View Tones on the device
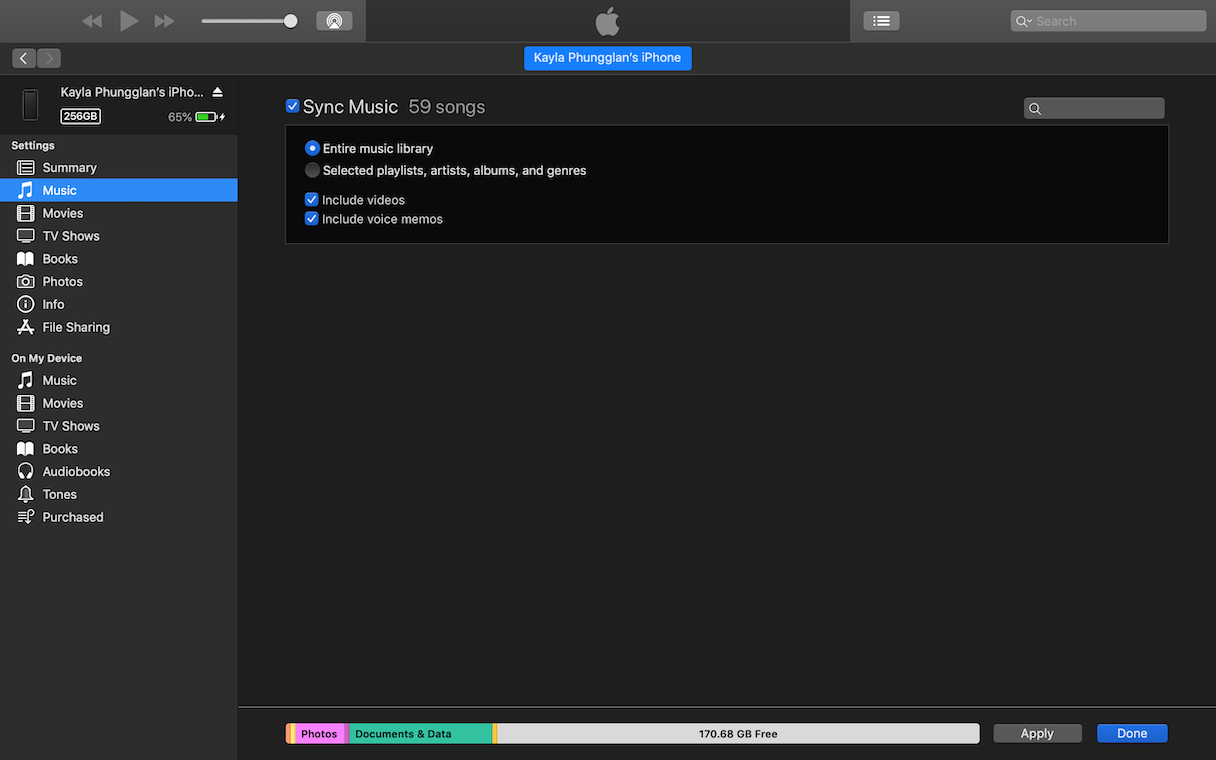The height and width of the screenshot is (760, 1216). tap(58, 494)
